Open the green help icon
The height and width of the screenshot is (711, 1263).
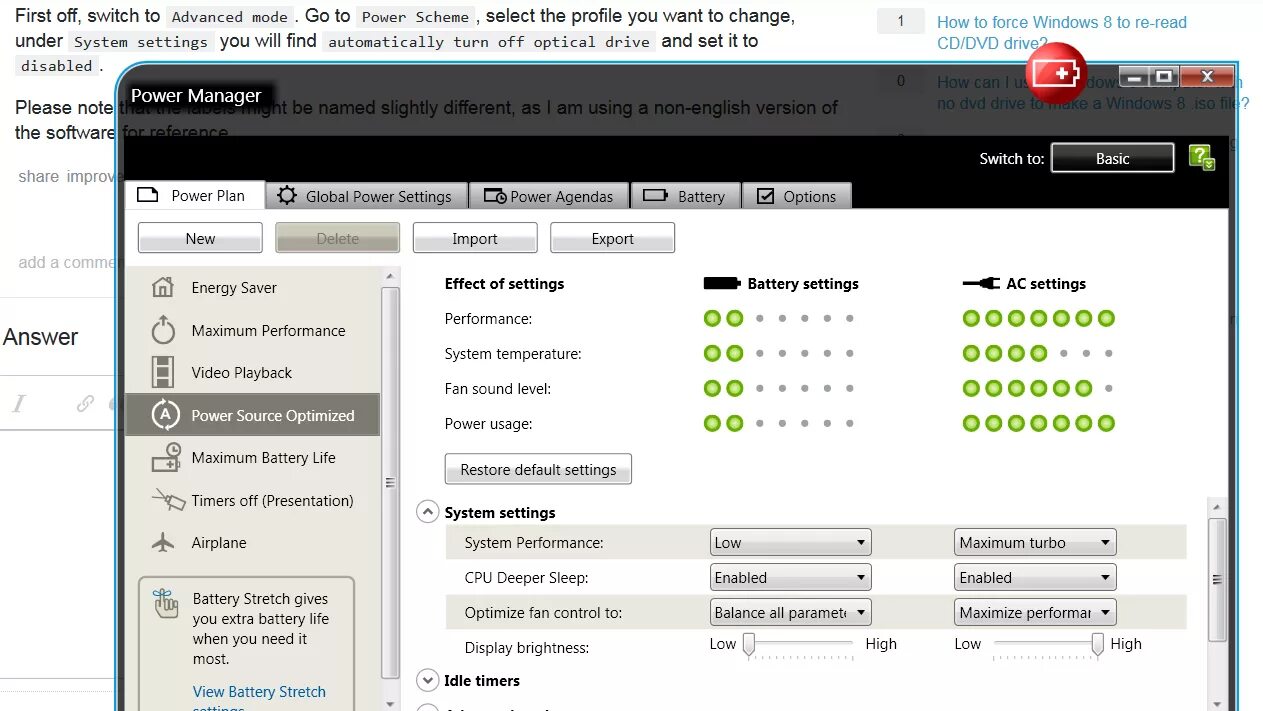click(x=1201, y=158)
